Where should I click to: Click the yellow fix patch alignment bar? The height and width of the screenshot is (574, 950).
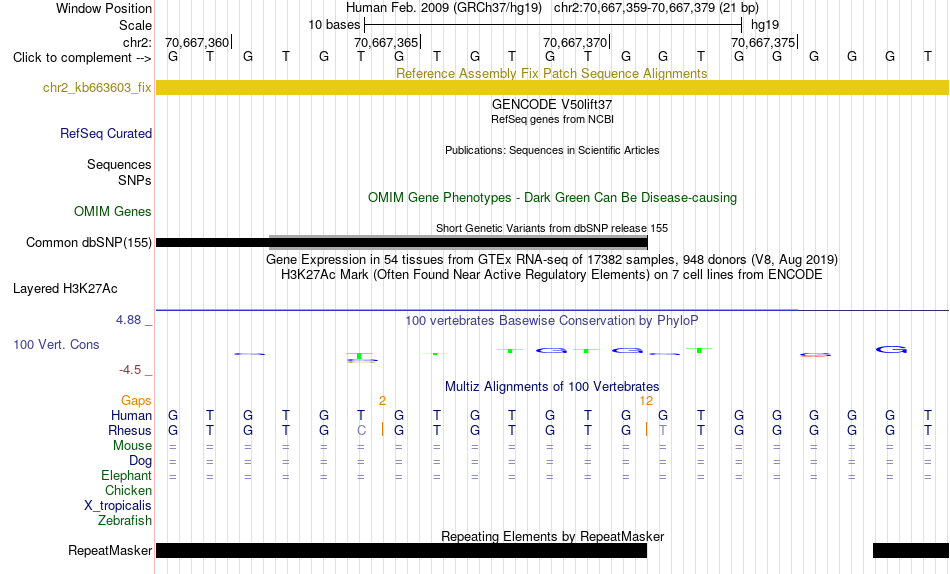(552, 87)
